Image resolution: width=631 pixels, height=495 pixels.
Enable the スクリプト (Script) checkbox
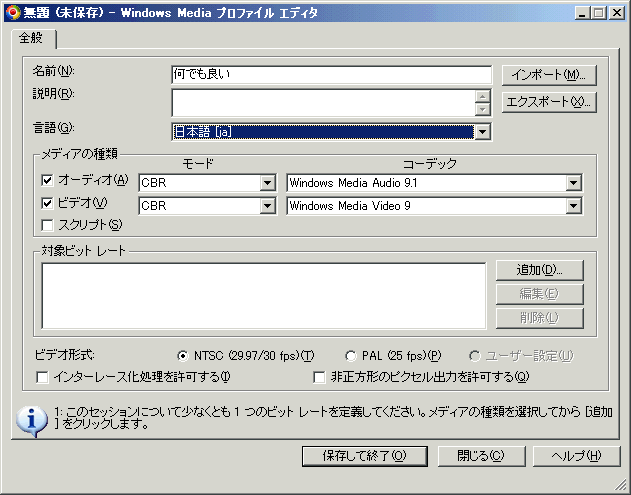47,225
